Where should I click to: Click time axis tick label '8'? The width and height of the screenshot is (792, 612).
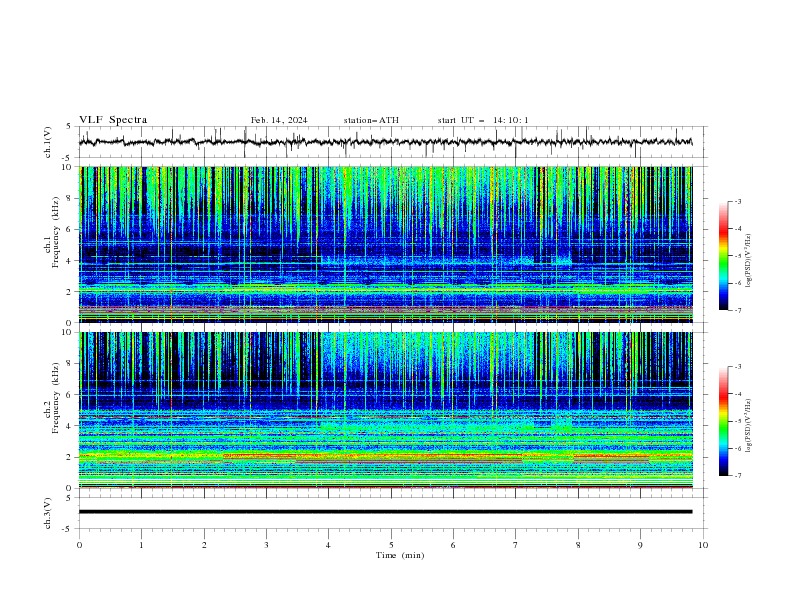(578, 545)
